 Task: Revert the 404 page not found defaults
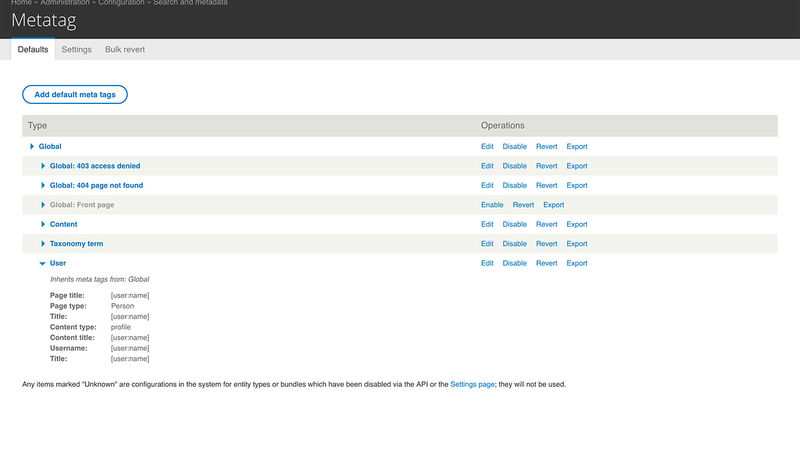pos(546,185)
